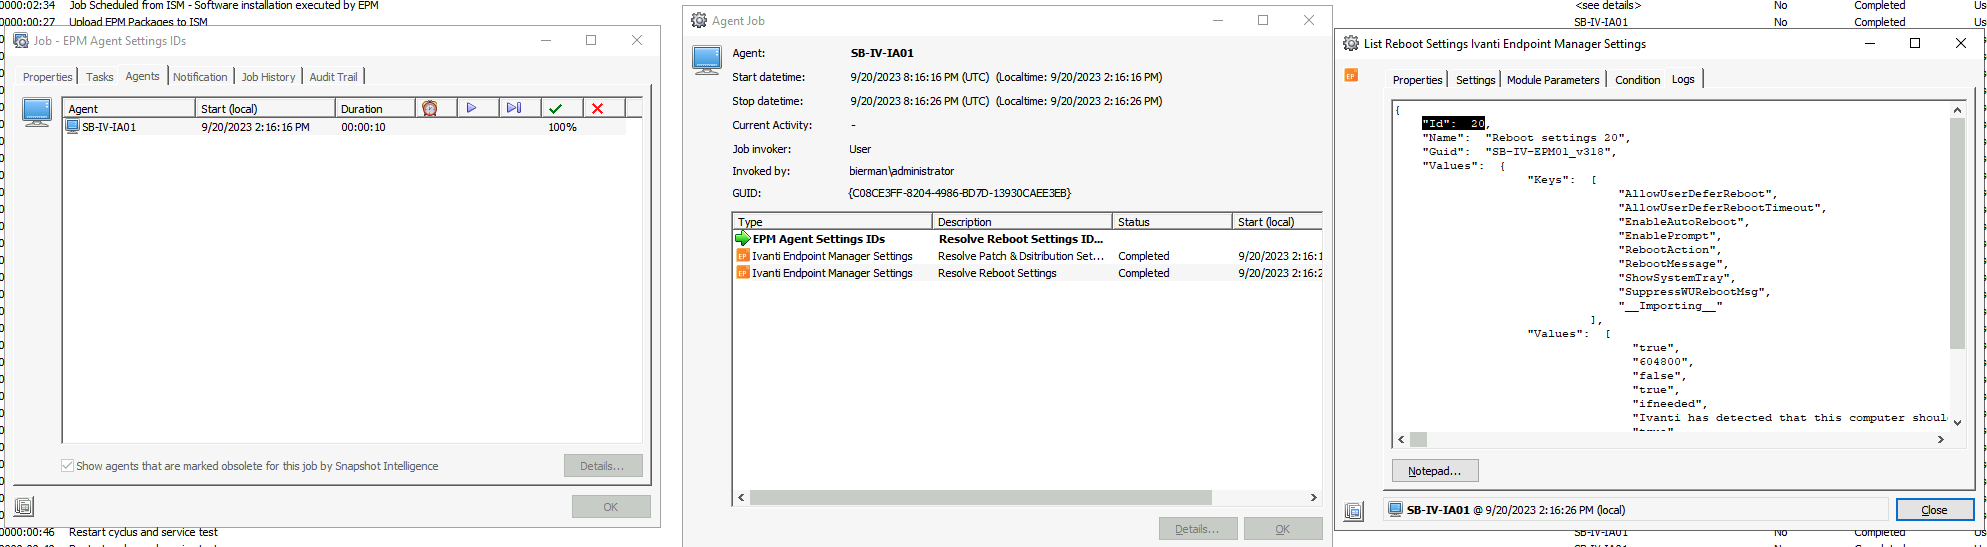Screen dimensions: 1987x547
Task: Switch to the Tasks tab
Action: (100, 77)
